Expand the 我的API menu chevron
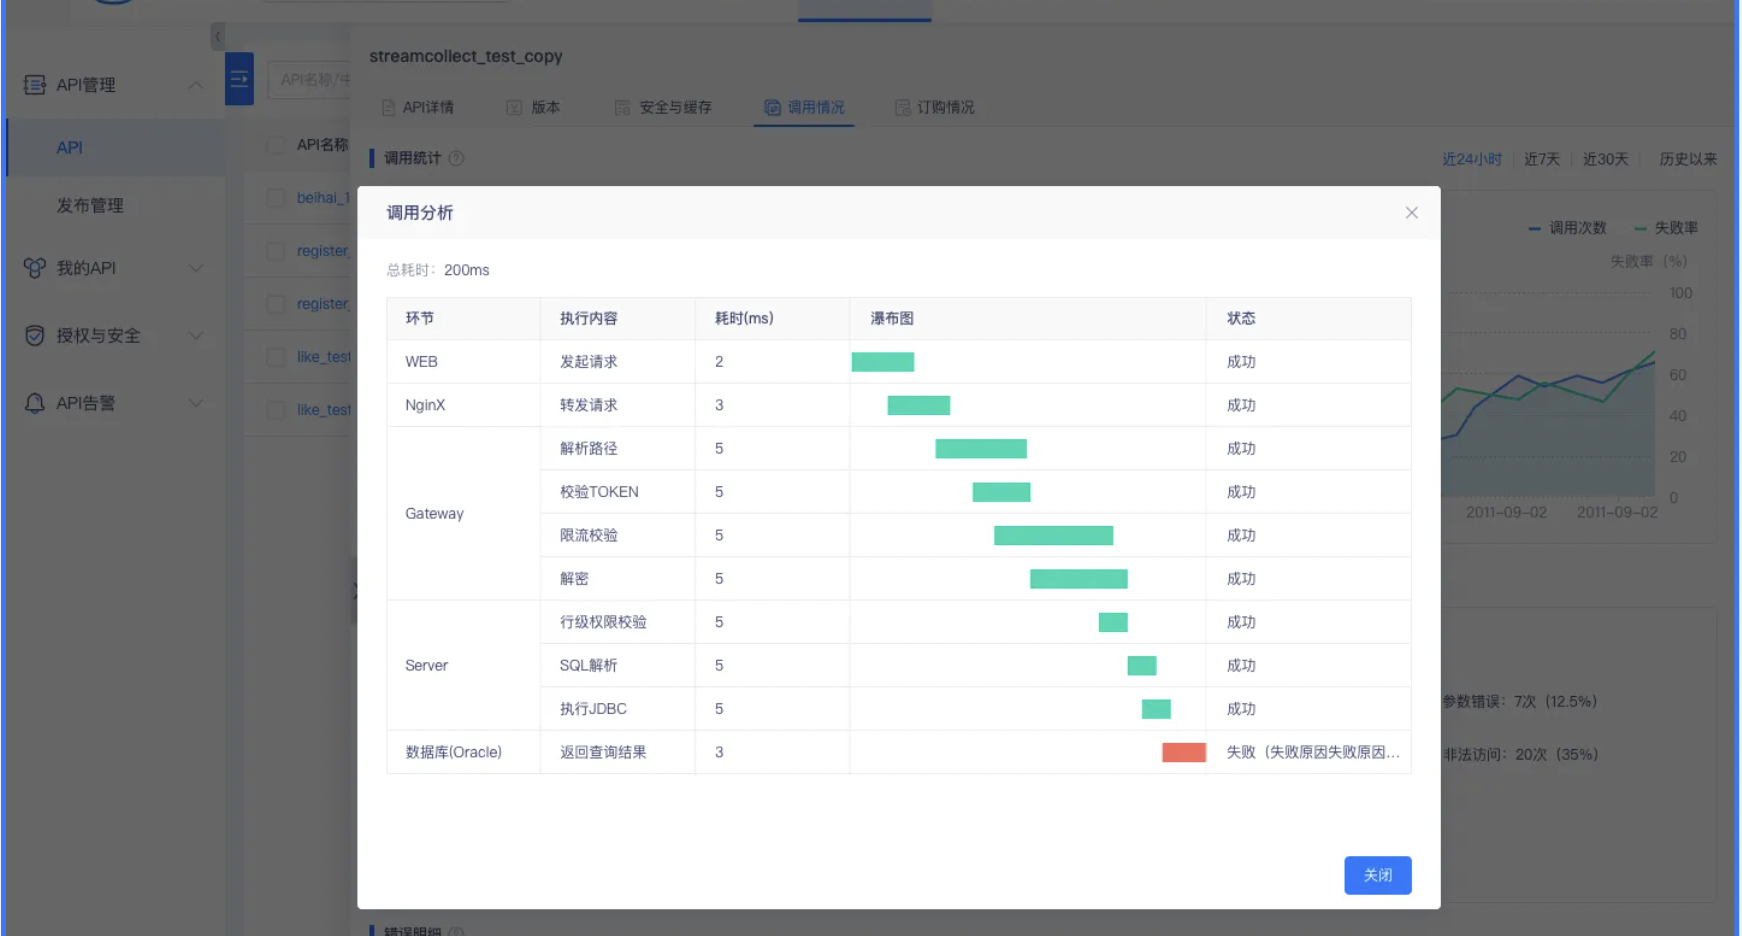 [x=196, y=268]
